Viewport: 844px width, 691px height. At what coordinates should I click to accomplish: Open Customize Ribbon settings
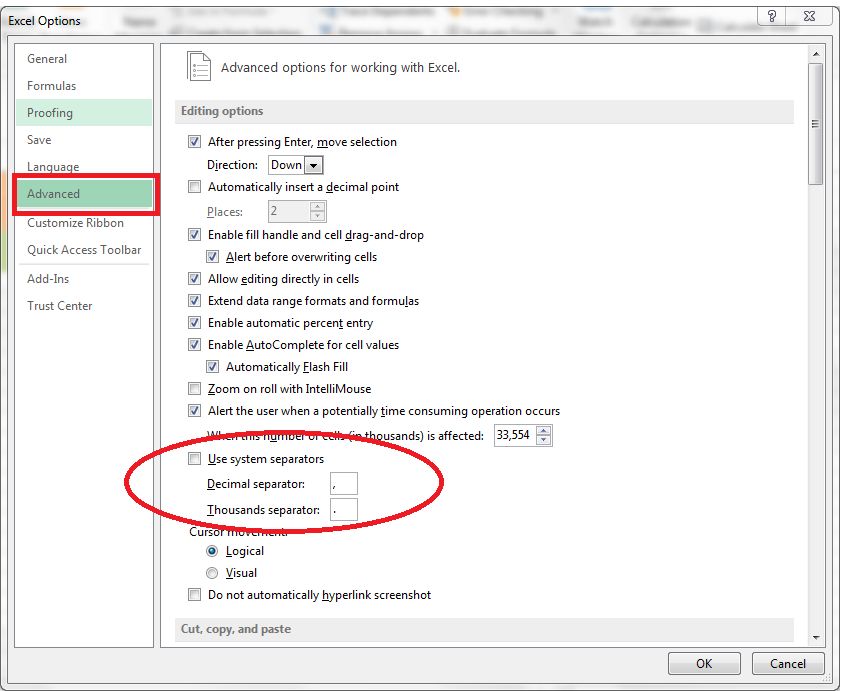(x=83, y=223)
